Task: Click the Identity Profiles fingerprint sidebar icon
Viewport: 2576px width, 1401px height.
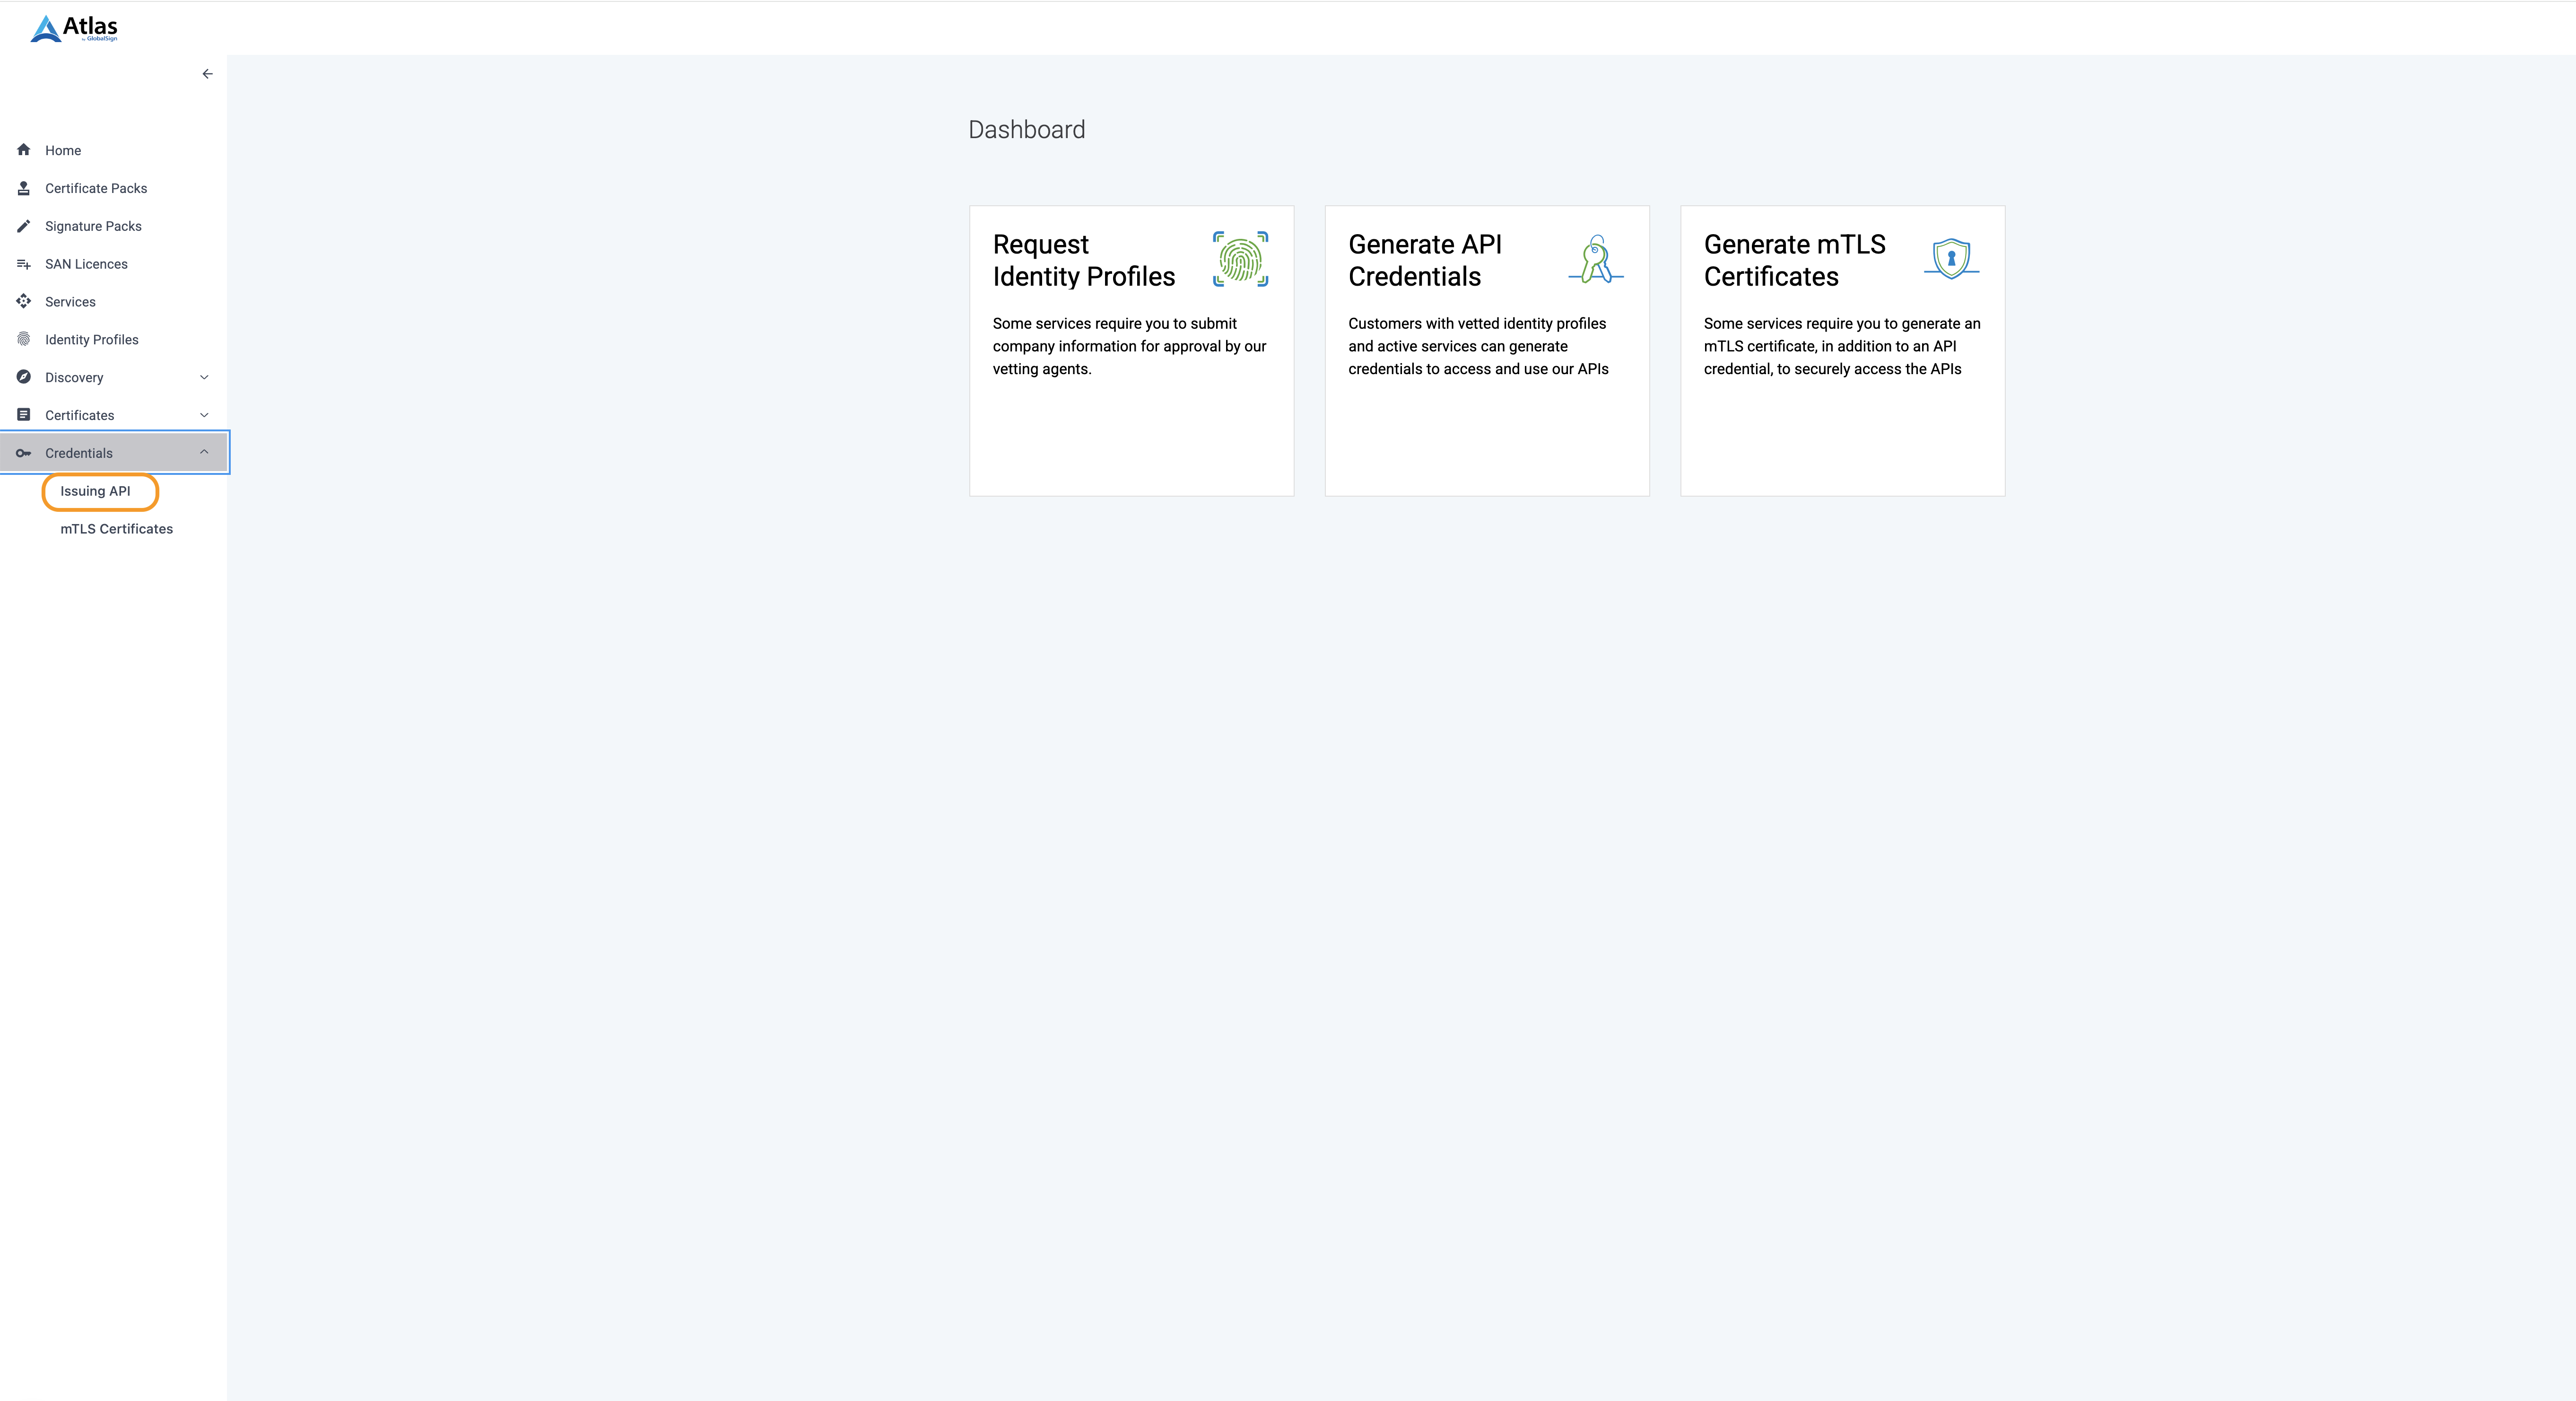Action: point(23,339)
